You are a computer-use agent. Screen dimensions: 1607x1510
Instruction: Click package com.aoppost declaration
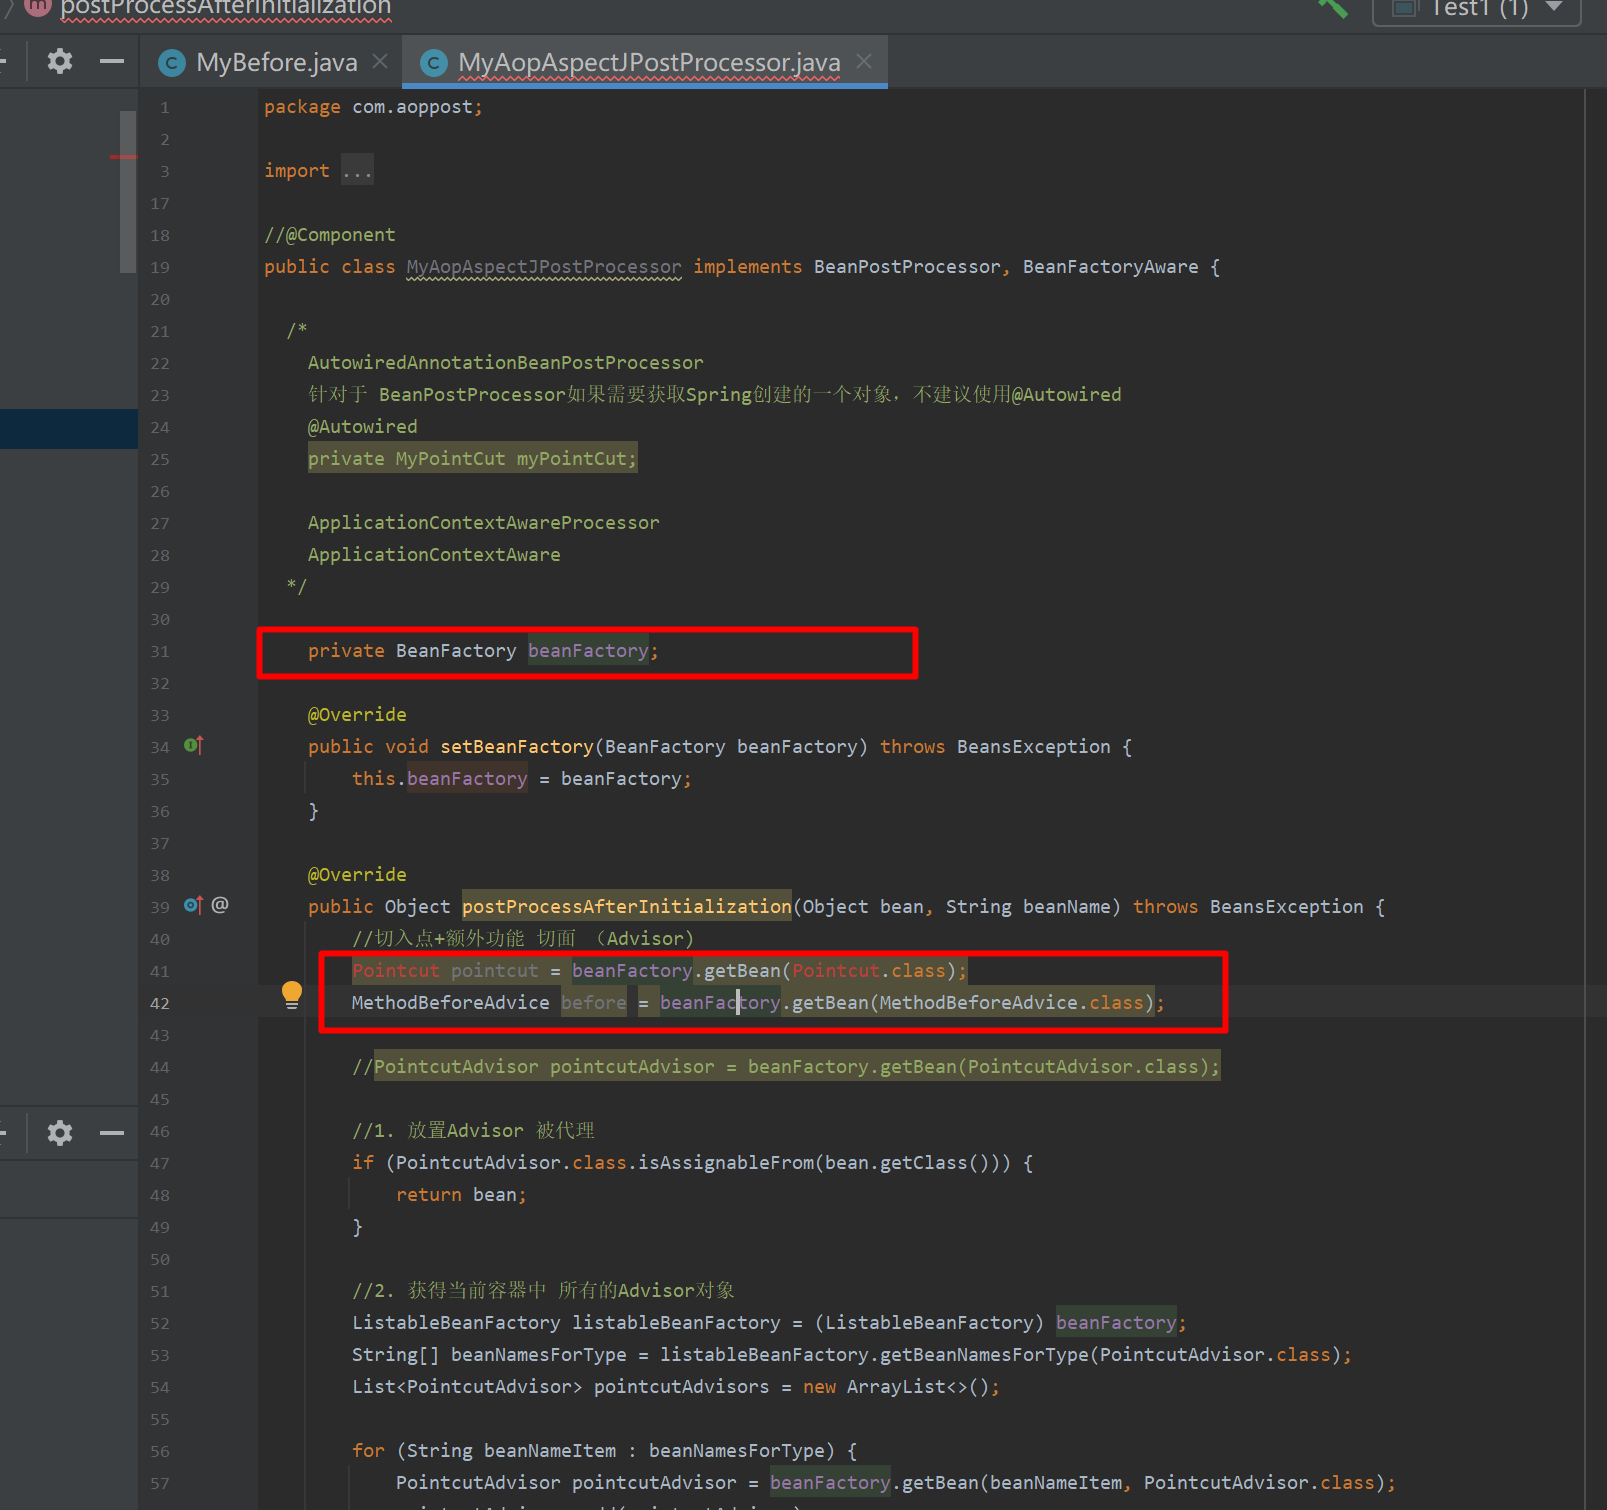[373, 107]
